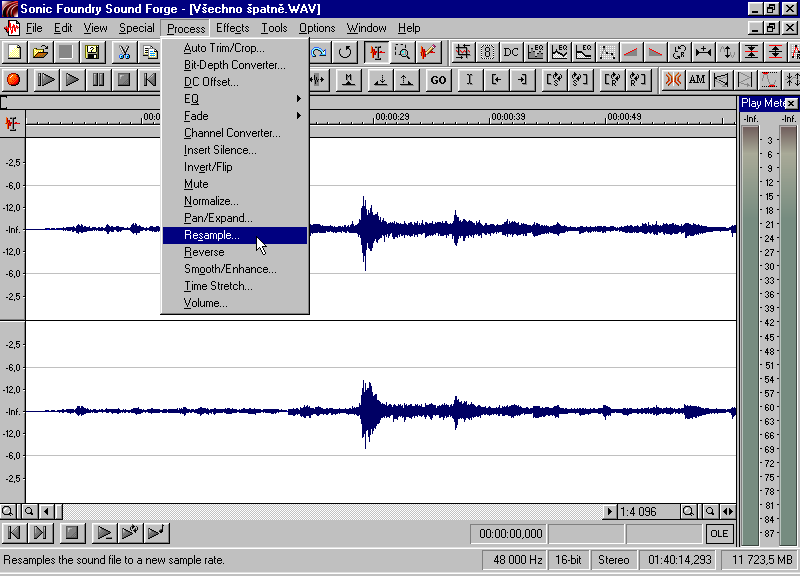Click the DC Offset toolbar button

click(x=511, y=52)
